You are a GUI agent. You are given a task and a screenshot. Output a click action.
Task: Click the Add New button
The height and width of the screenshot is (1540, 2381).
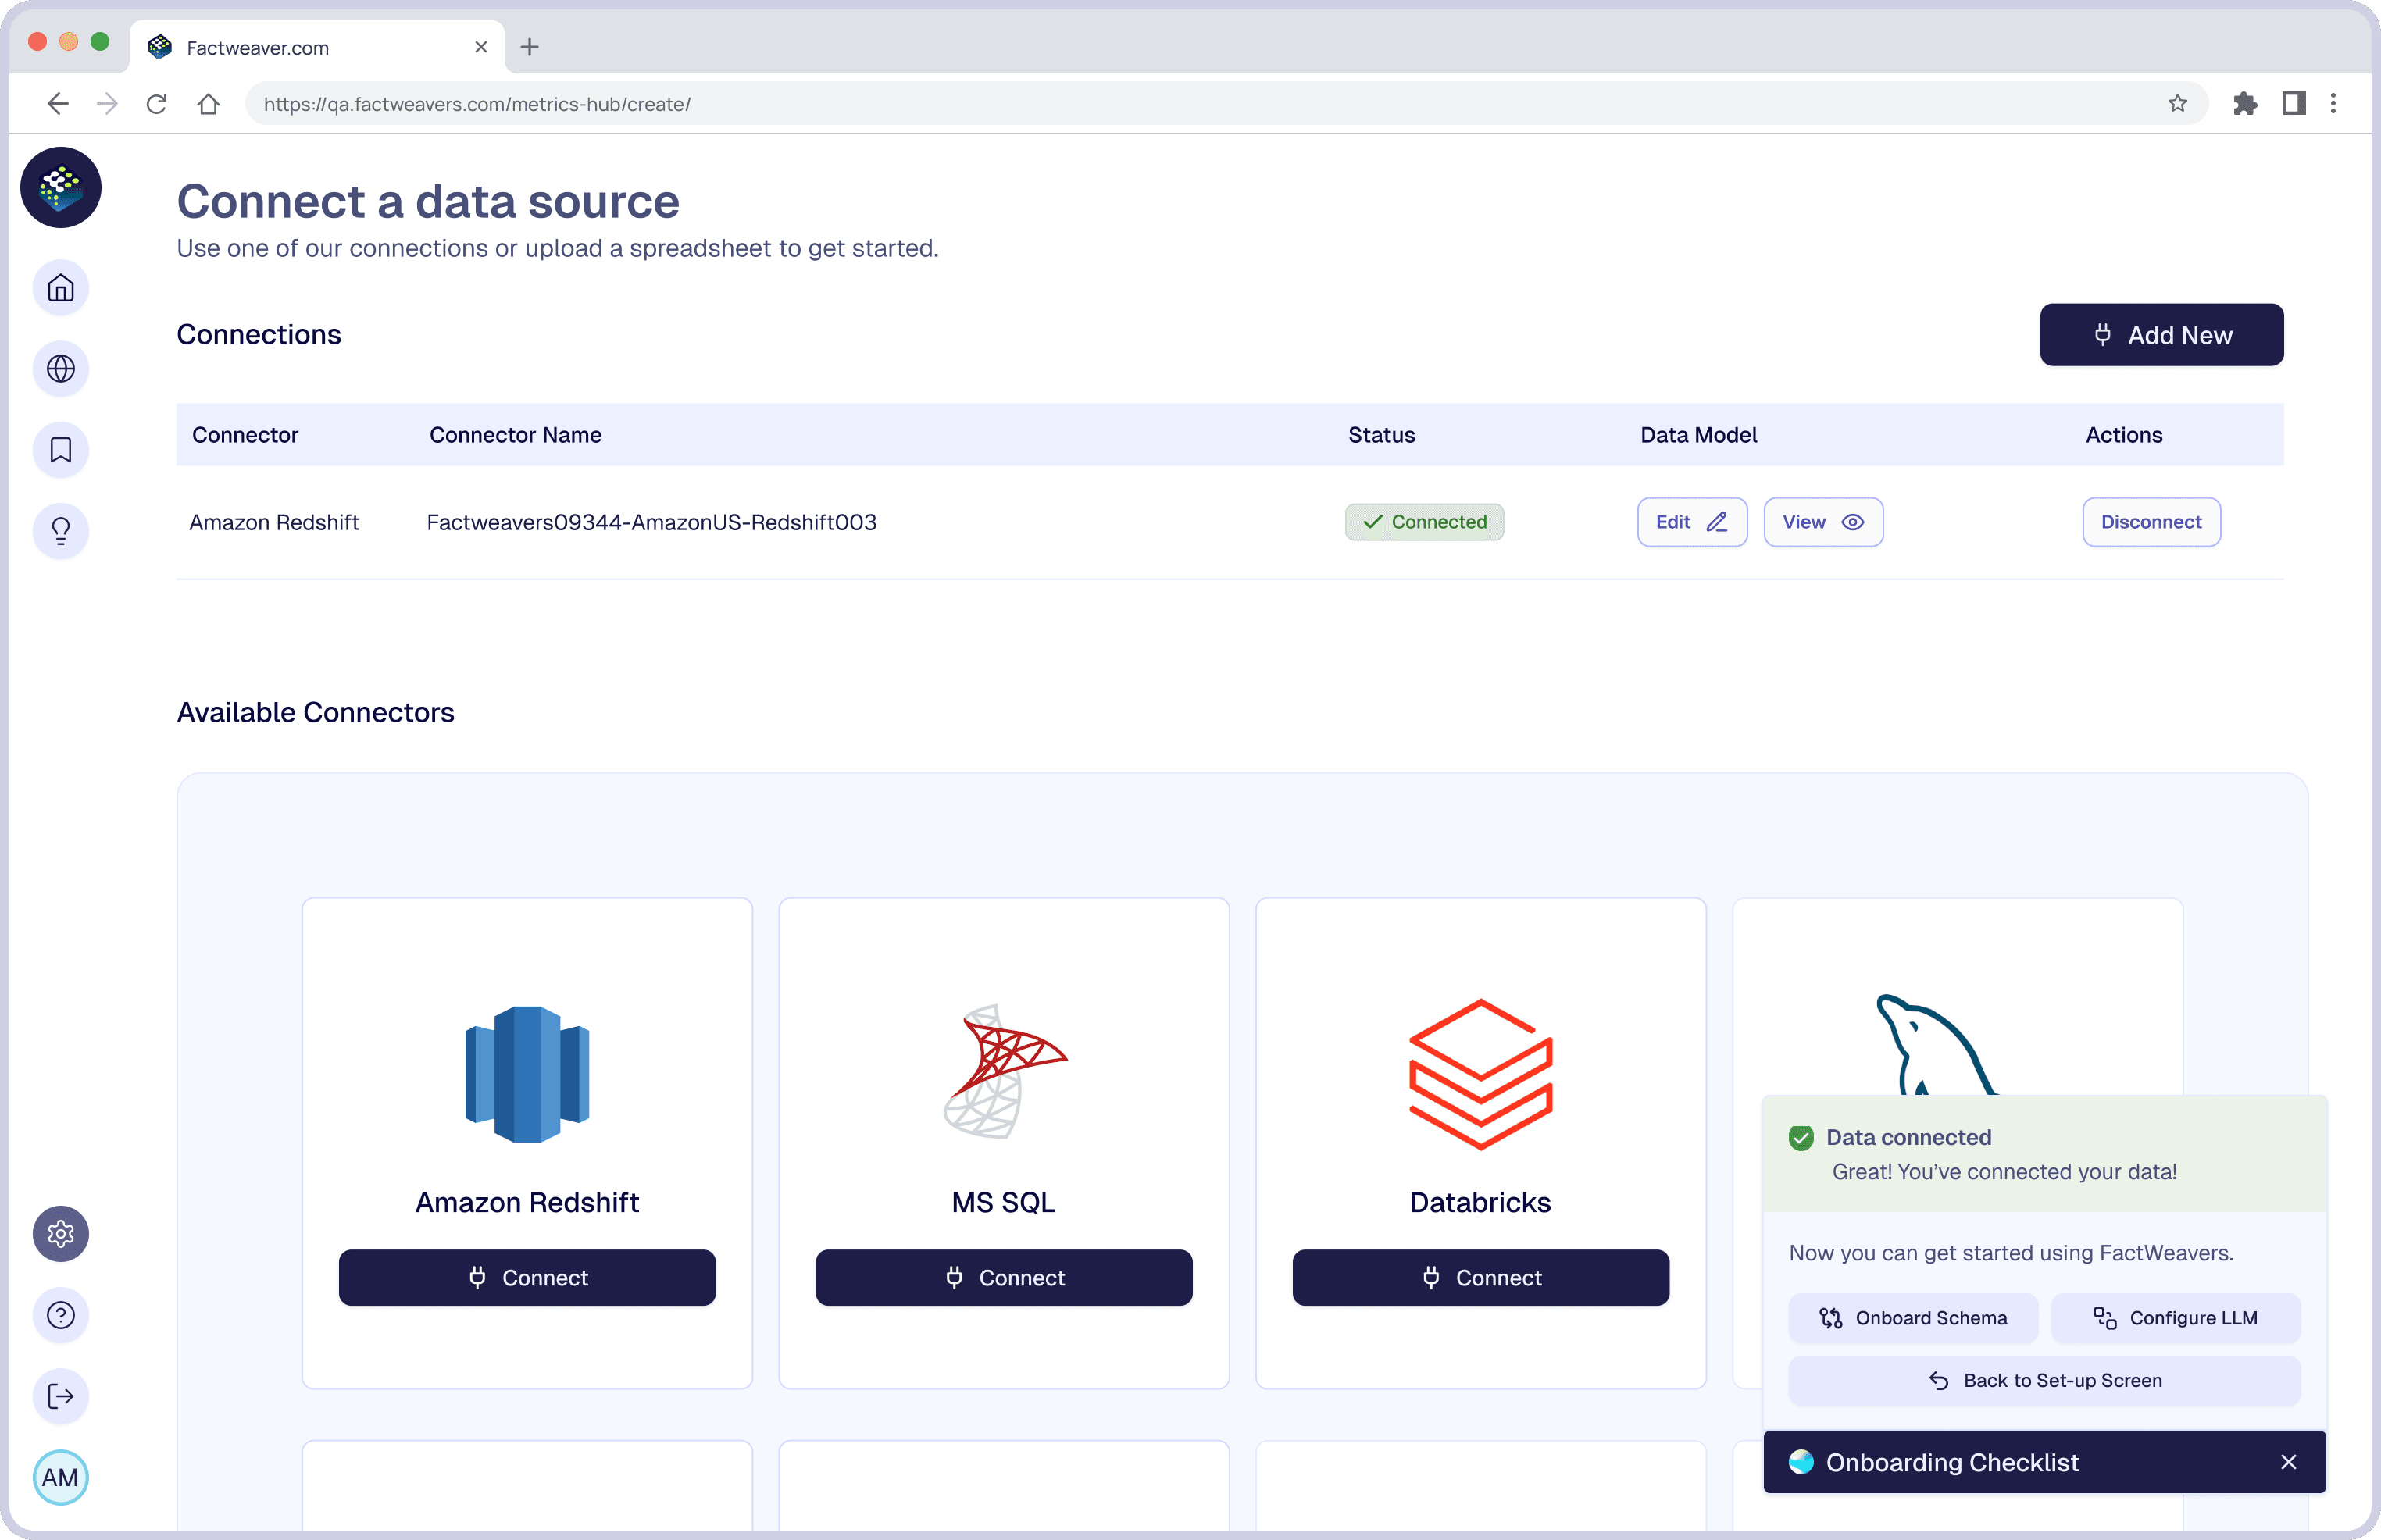pos(2161,335)
